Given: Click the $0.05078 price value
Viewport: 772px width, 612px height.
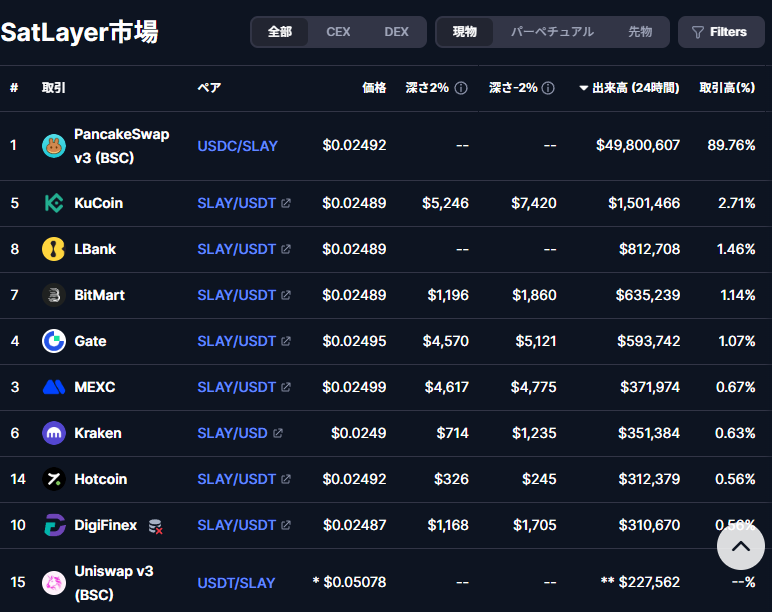Looking at the screenshot, I should point(354,582).
